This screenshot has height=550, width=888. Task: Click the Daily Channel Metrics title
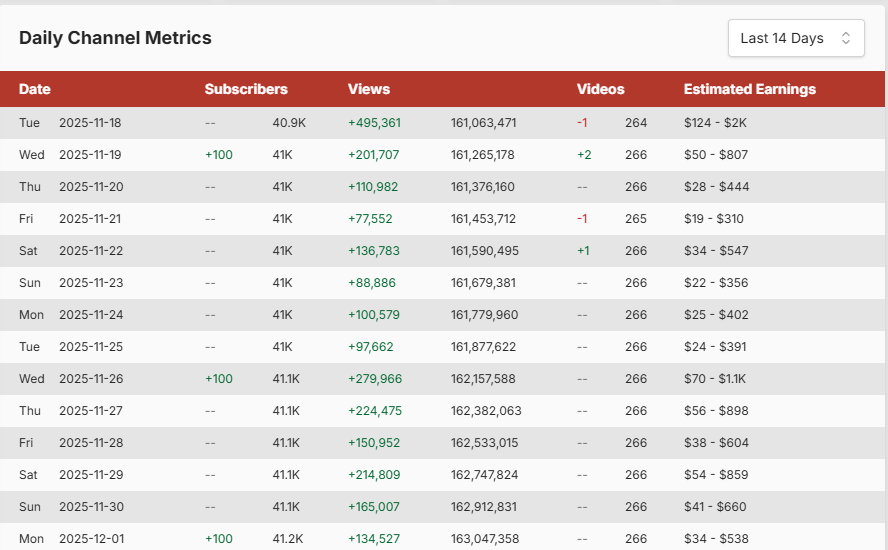(115, 38)
